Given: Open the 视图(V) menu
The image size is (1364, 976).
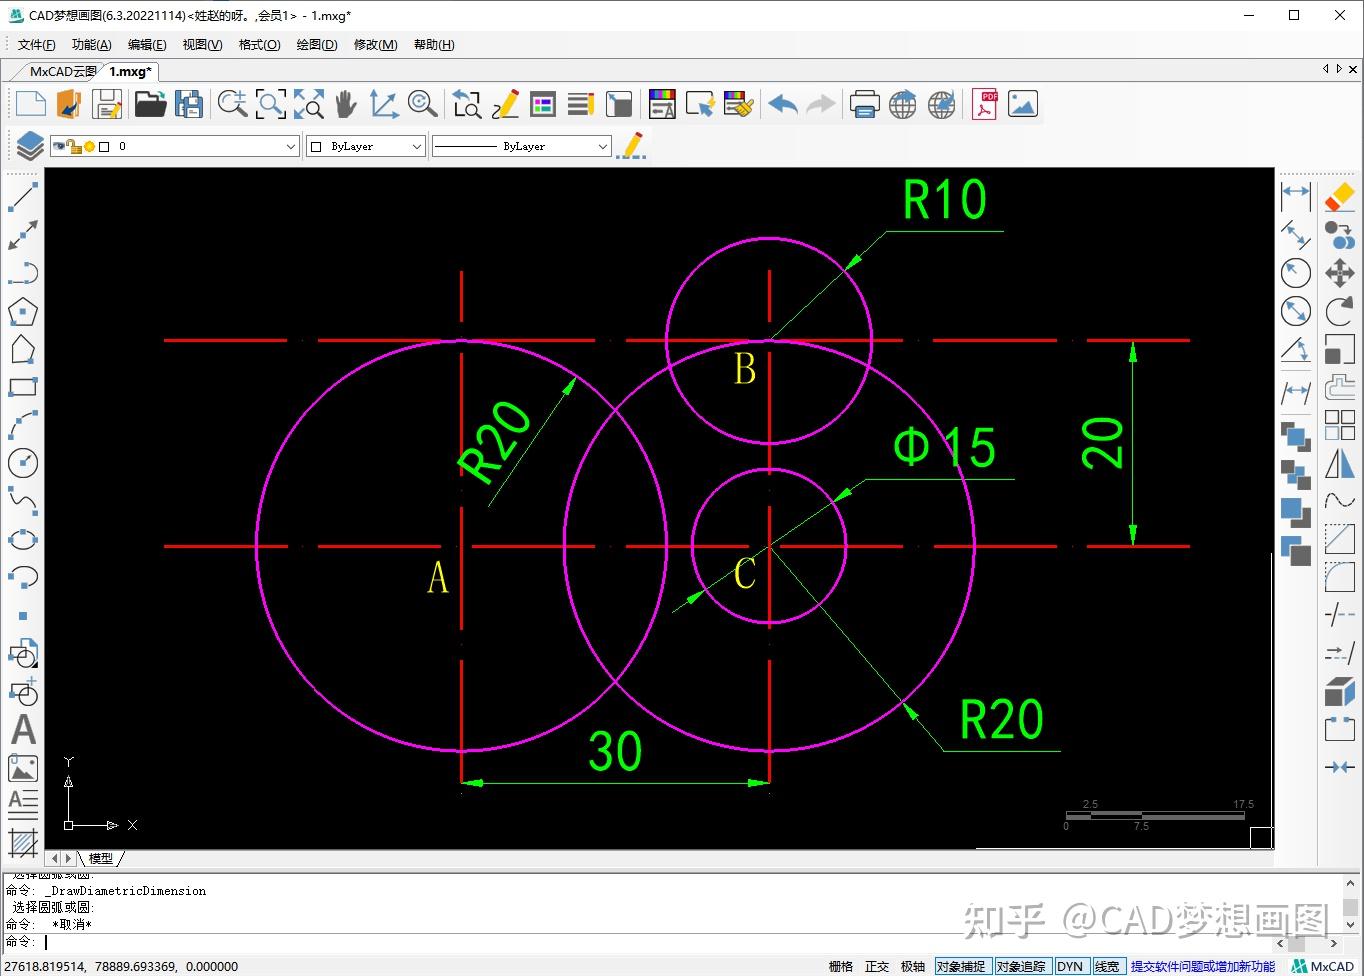Looking at the screenshot, I should coord(202,44).
